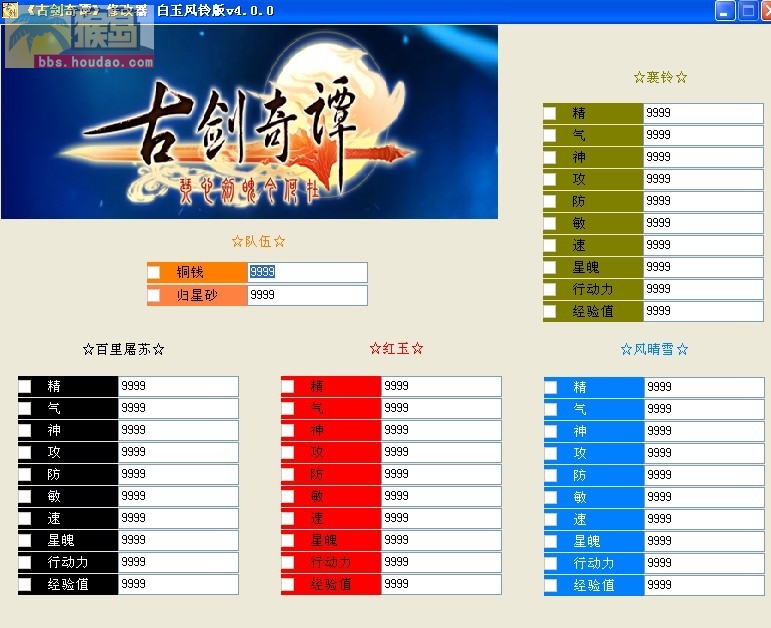
Task: Tick 风晴雪's 气 checkbox
Action: pyautogui.click(x=551, y=409)
